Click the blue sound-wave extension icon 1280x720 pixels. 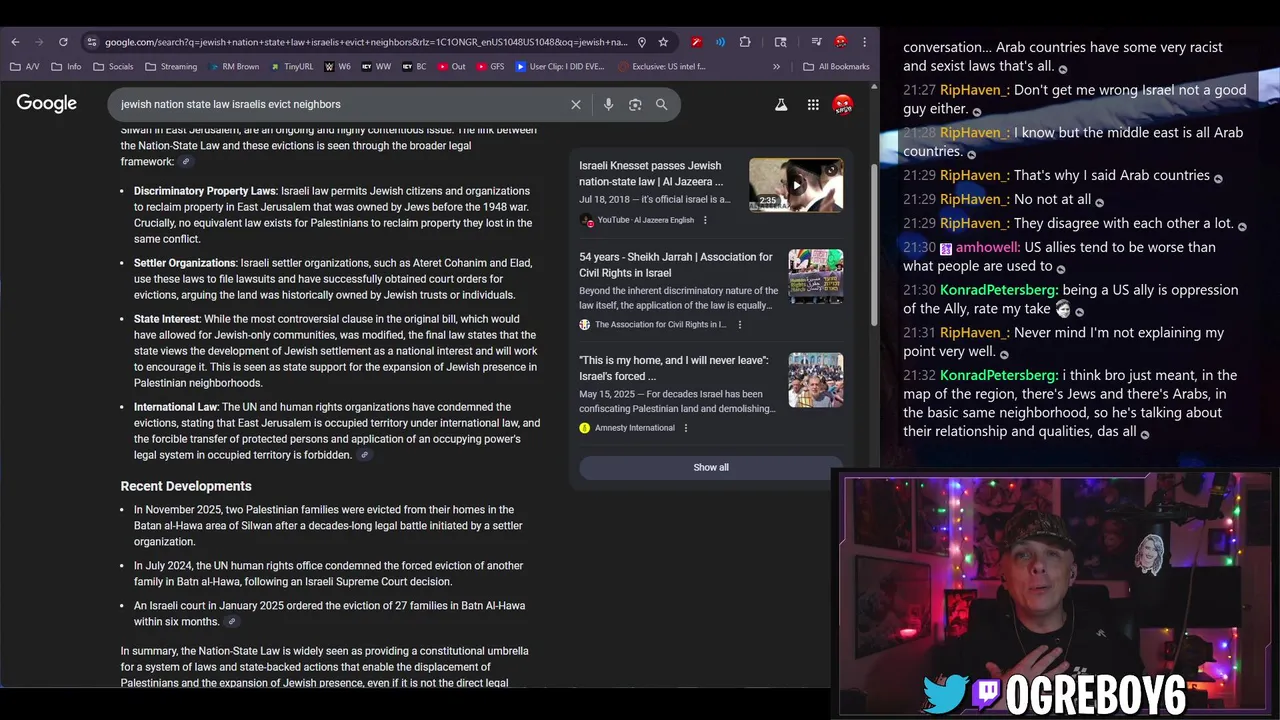click(721, 42)
